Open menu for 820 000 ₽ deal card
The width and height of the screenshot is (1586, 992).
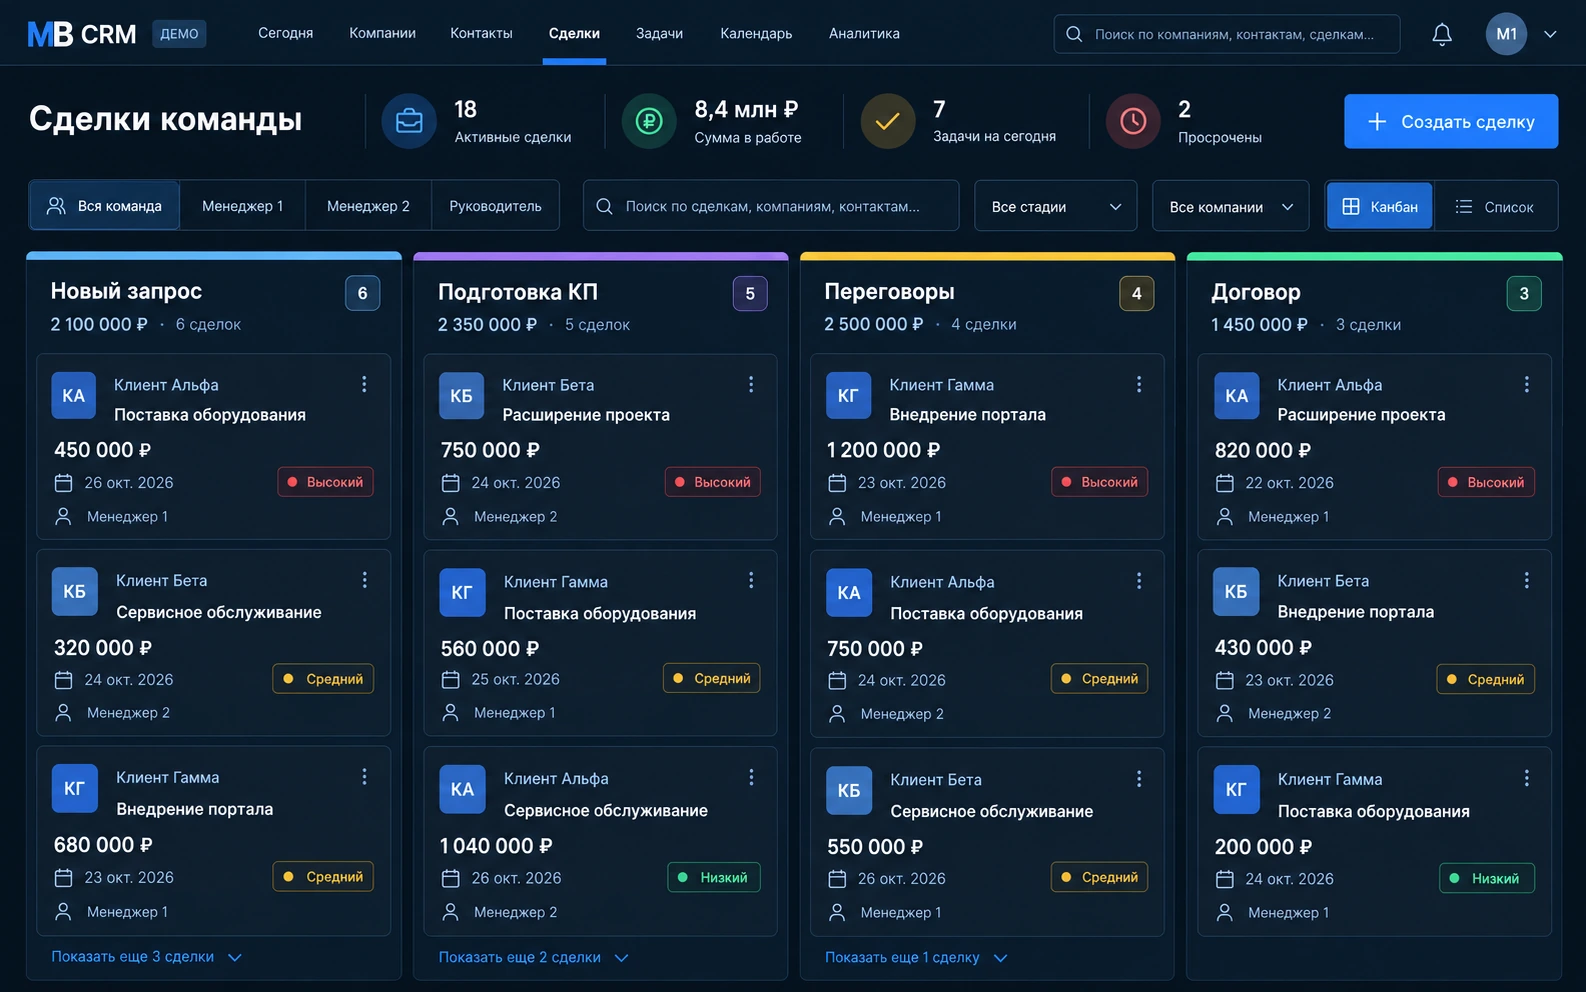click(1526, 384)
